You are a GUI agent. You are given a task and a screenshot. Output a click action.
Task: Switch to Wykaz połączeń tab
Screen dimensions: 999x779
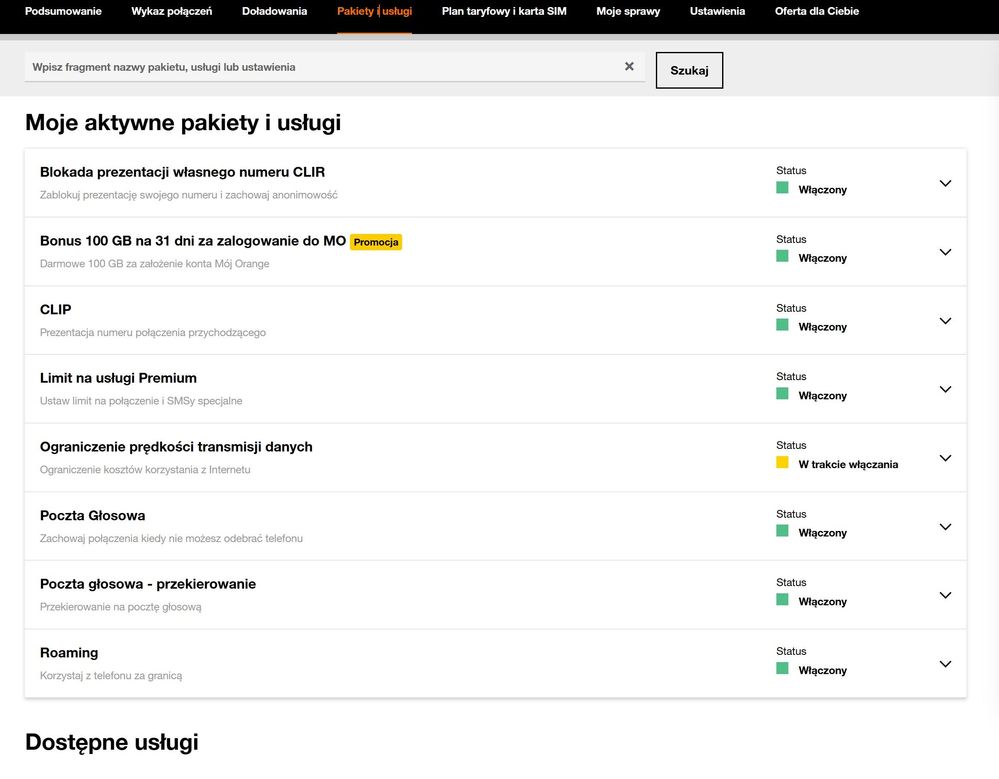(171, 11)
